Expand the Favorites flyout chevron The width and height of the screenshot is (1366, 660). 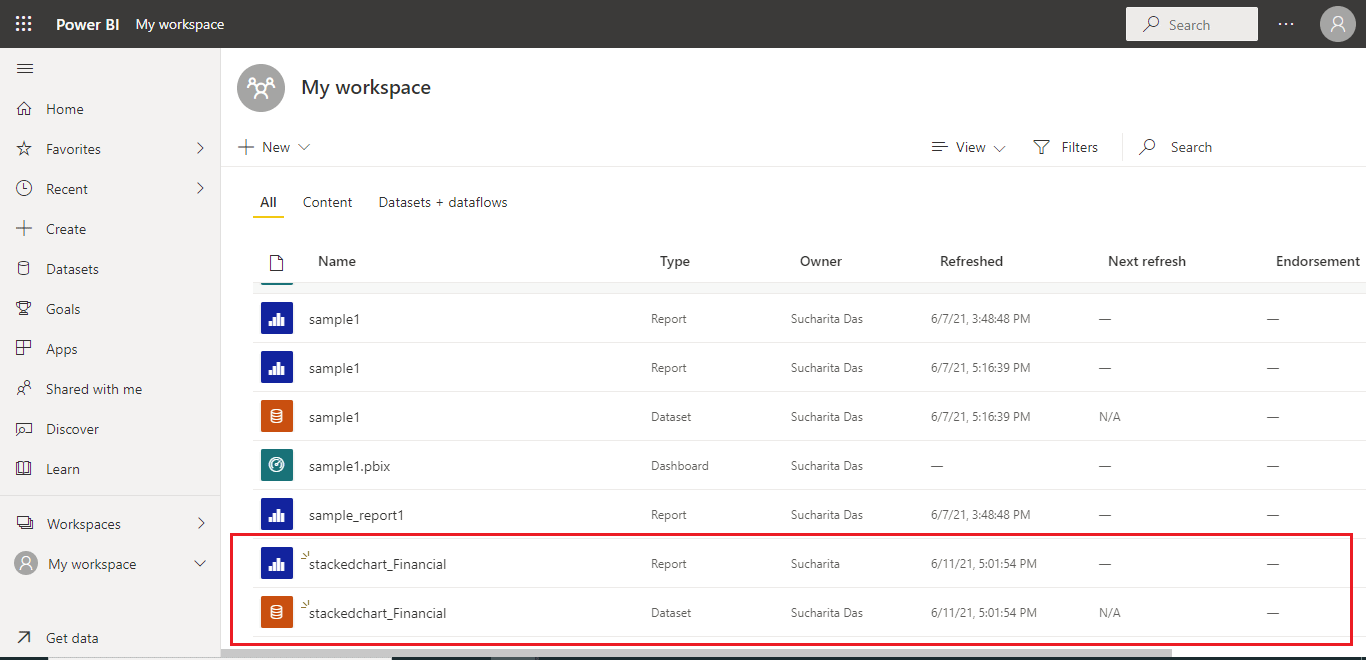200,149
